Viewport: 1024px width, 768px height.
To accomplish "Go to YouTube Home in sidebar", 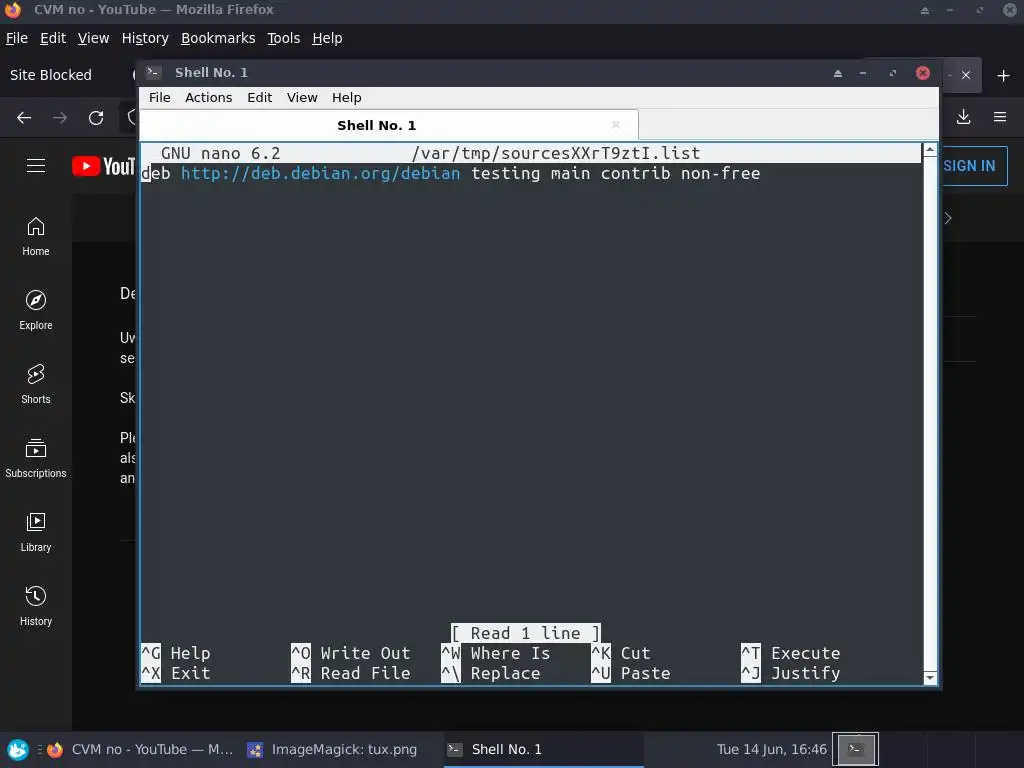I will point(35,236).
